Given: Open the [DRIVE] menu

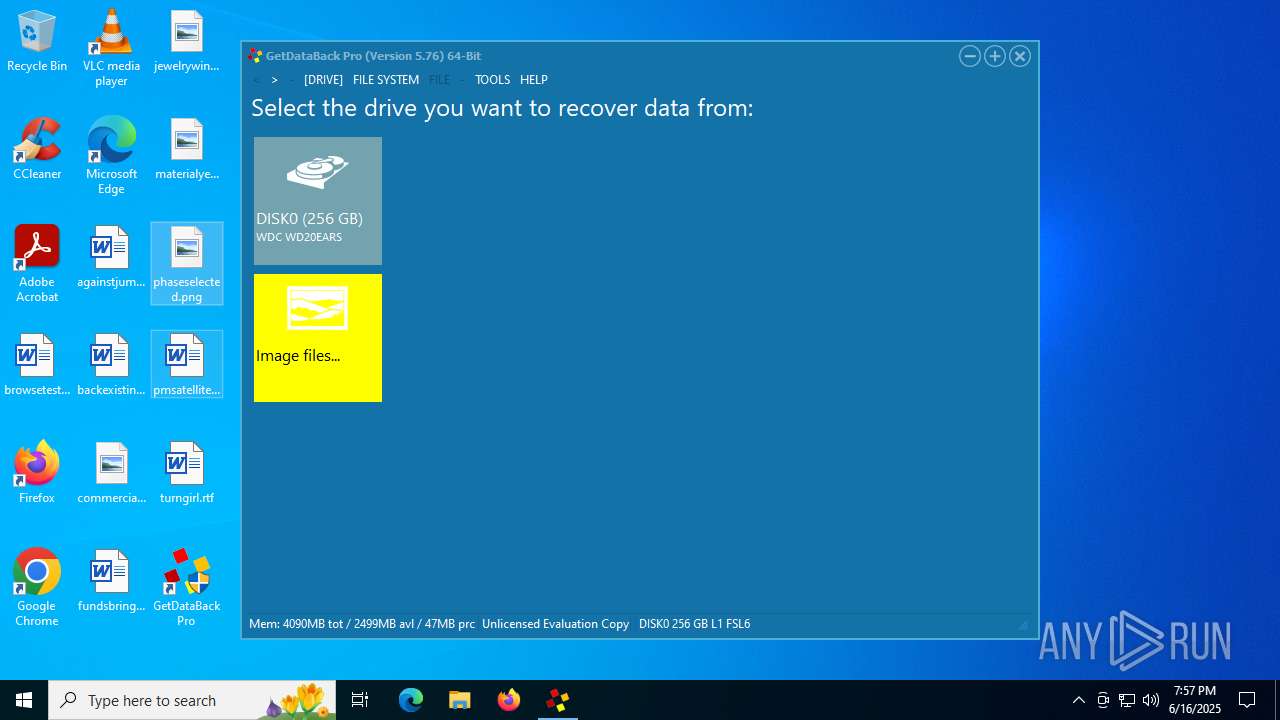Looking at the screenshot, I should [323, 80].
